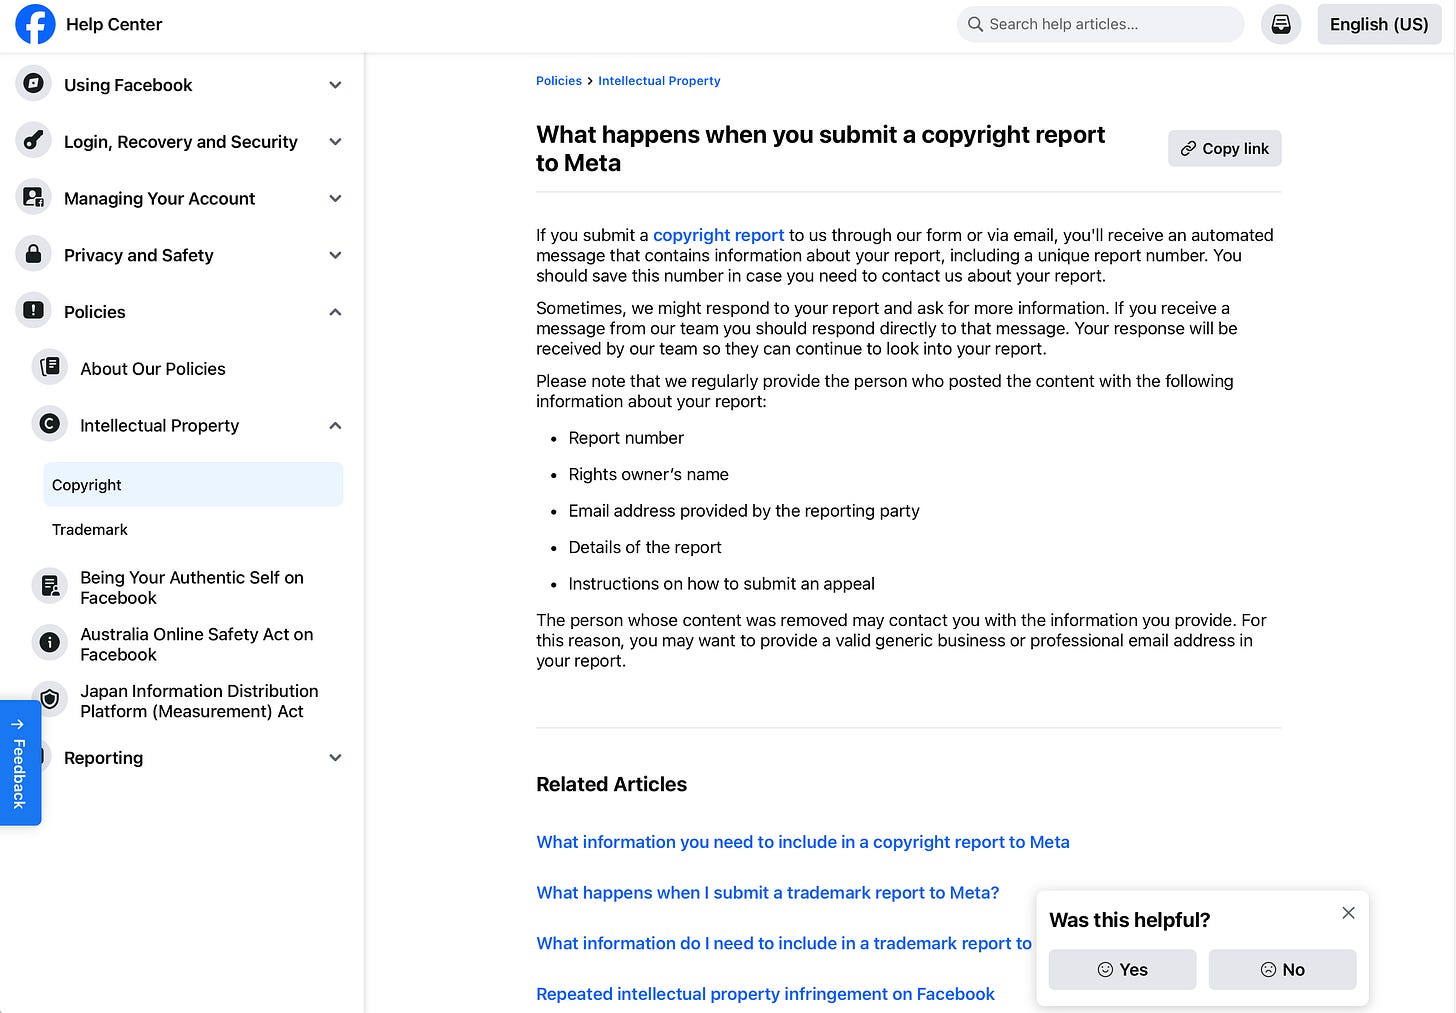The image size is (1456, 1013).
Task: Click the Policies exclamation icon
Action: 34,311
